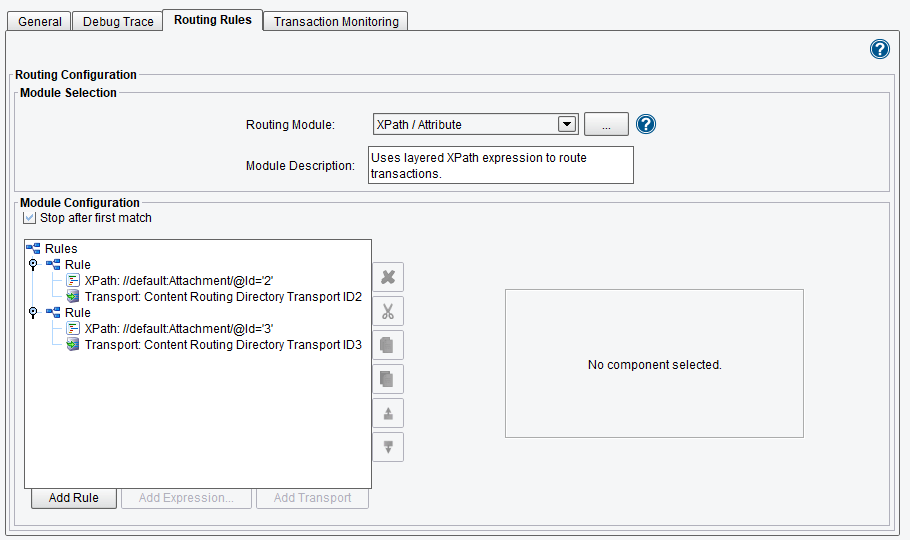Open help icon next to Routing Module
This screenshot has height=540, width=910.
(x=646, y=124)
